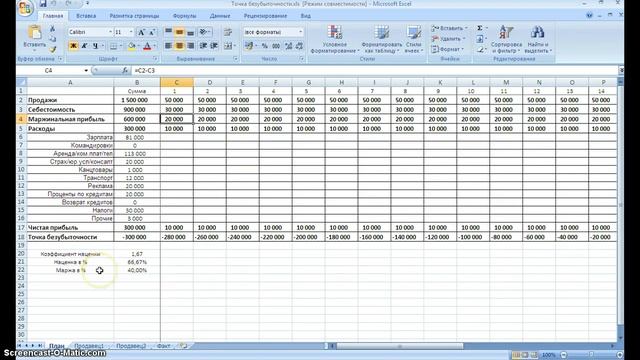
Task: Open the font color dropdown arrow
Action: click(154, 46)
